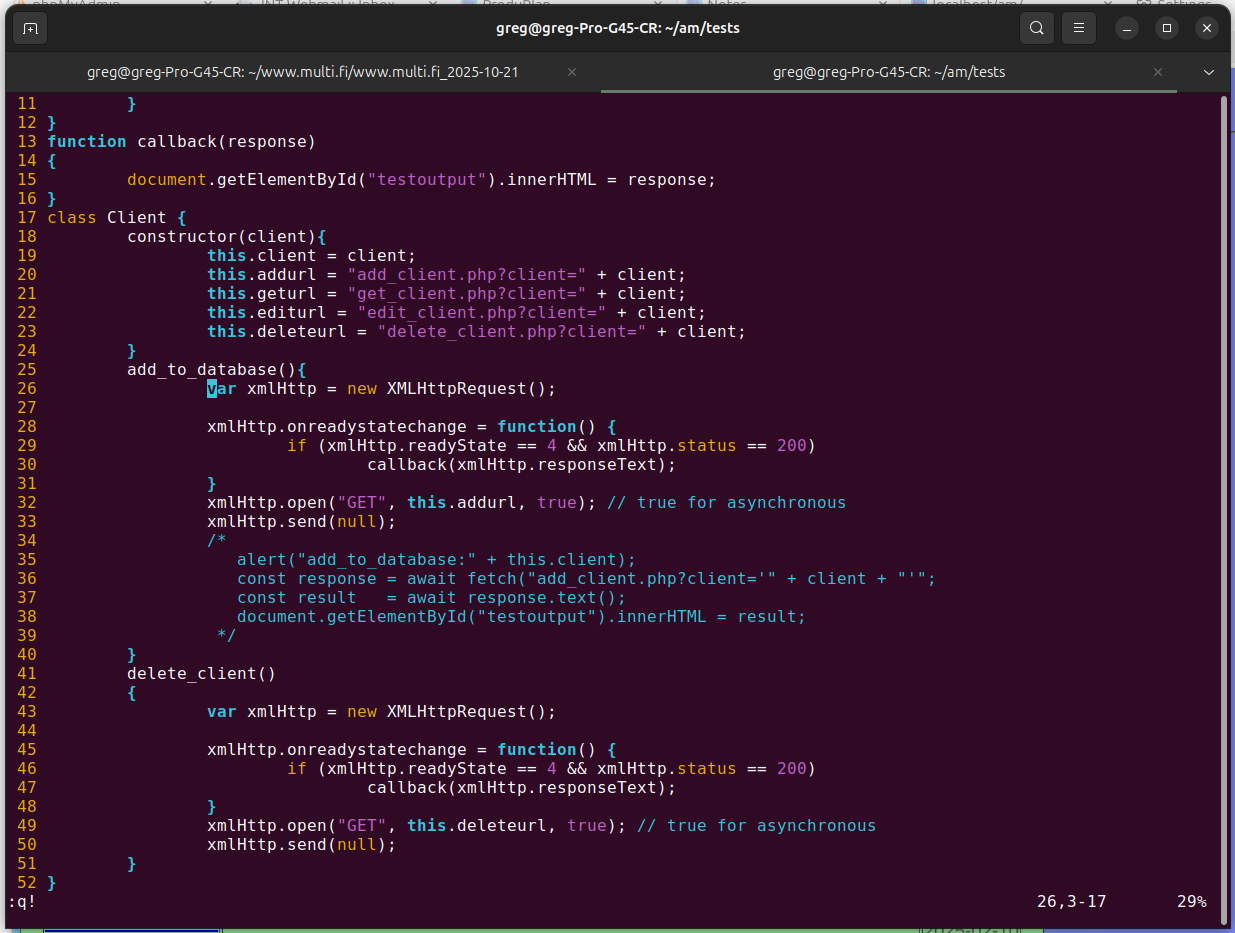
Task: Switch to the ~/www.multi.fi_2025-10-21 tab
Action: click(x=302, y=72)
